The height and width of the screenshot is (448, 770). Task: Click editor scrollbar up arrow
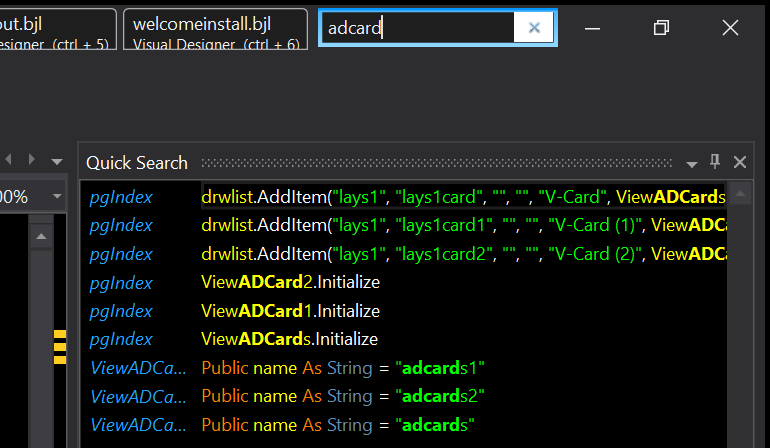42,236
